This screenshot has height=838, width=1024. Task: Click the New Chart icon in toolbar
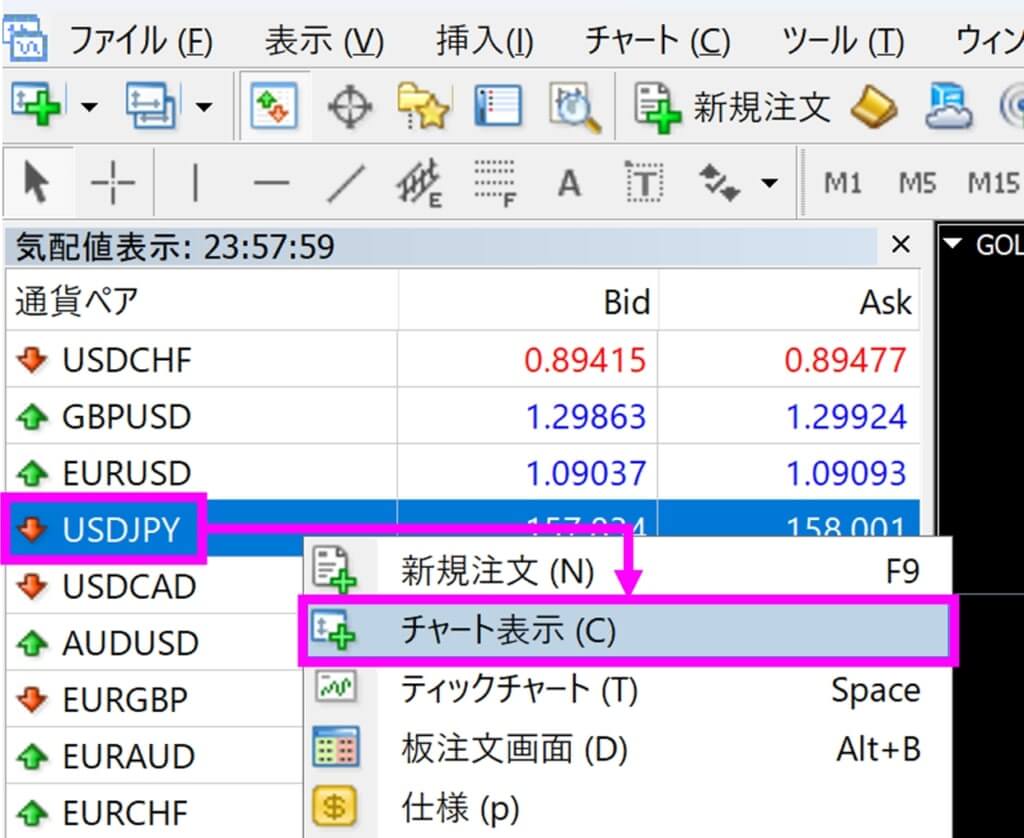click(36, 105)
